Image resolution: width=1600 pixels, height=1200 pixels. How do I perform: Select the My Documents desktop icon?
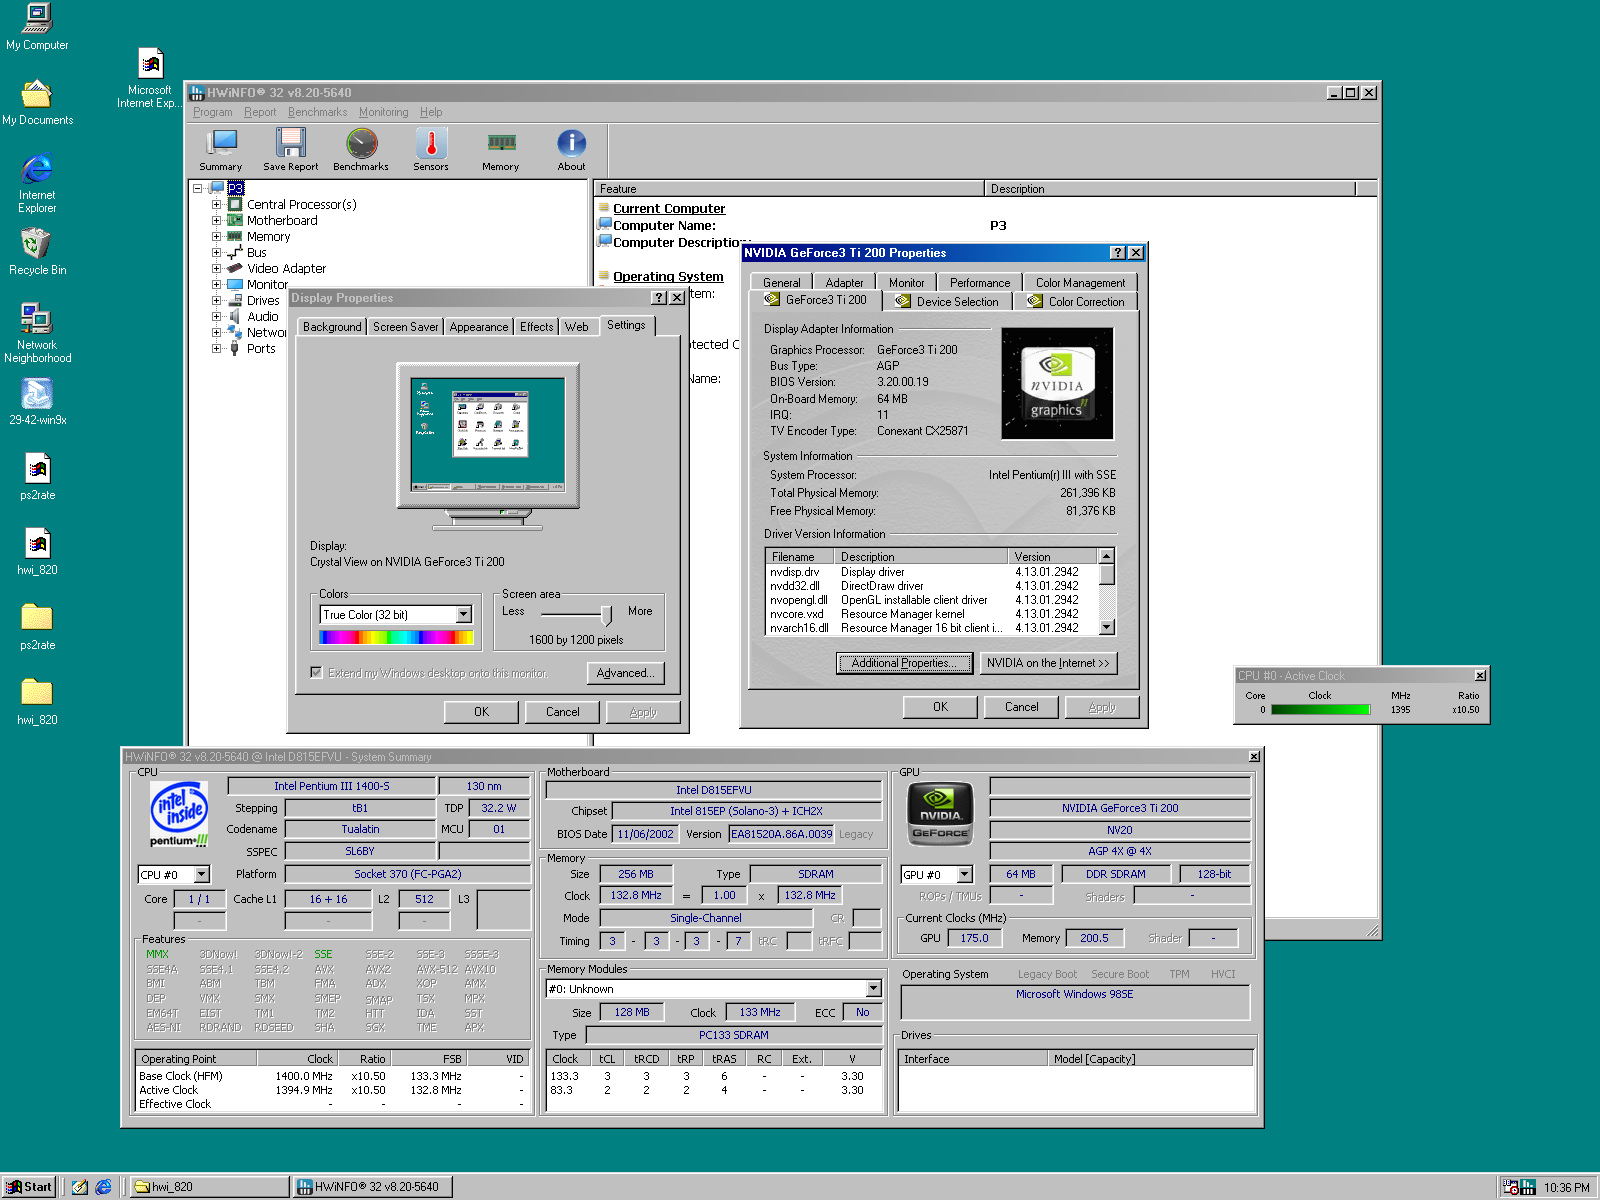(x=37, y=102)
